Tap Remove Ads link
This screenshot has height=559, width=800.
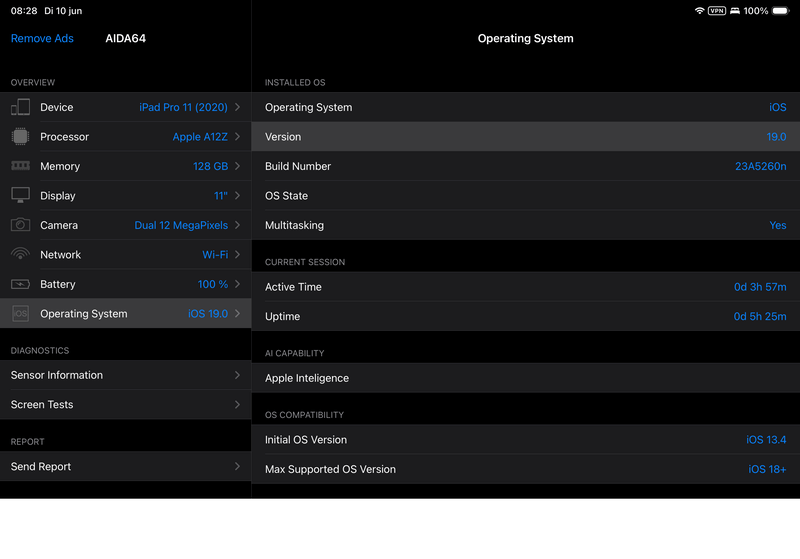[x=42, y=38]
